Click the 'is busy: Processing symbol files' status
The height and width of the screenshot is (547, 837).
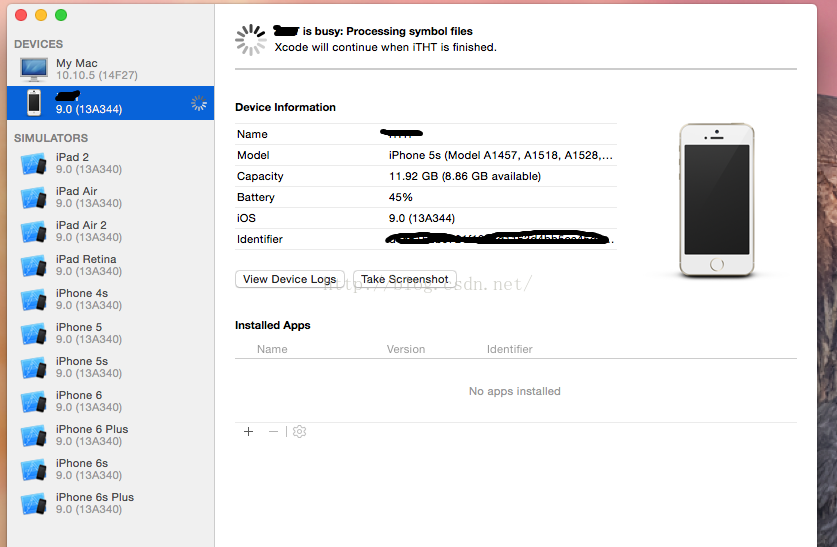point(388,31)
